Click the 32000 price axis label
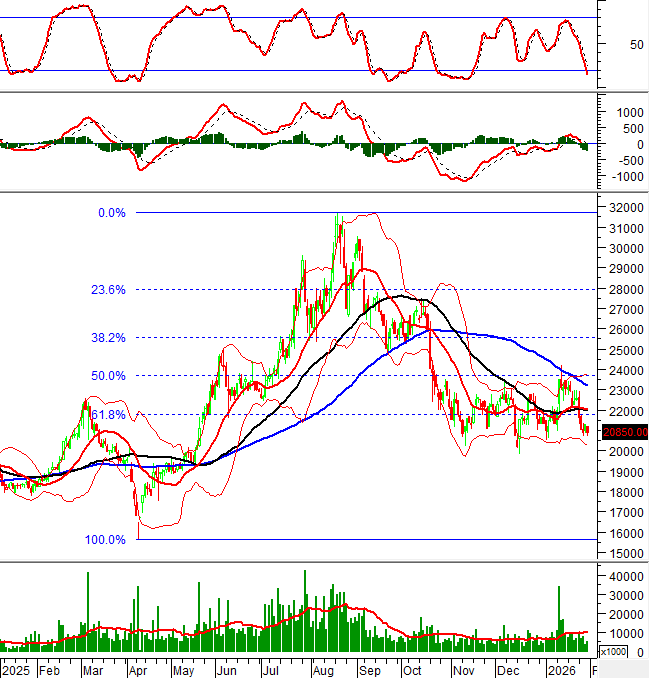649x678 pixels. 622,208
